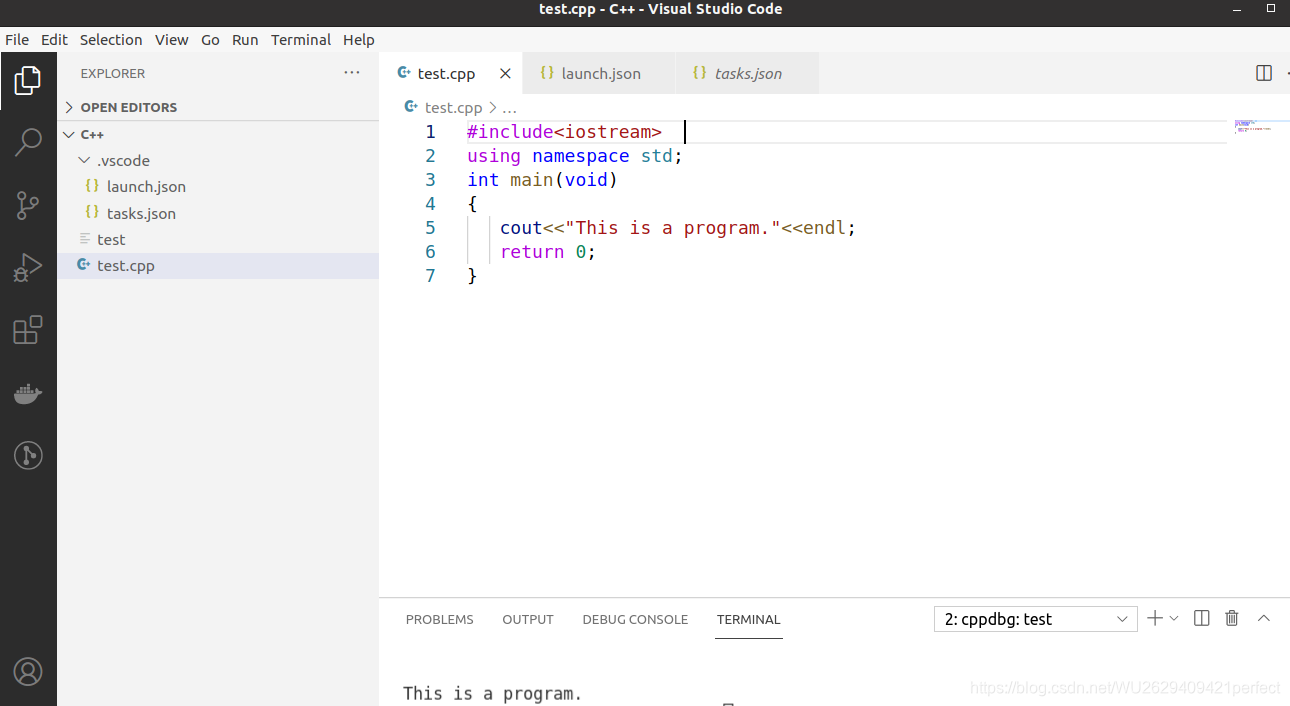Open the Docker view in activity bar
Viewport: 1290px width, 706px height.
(28, 393)
